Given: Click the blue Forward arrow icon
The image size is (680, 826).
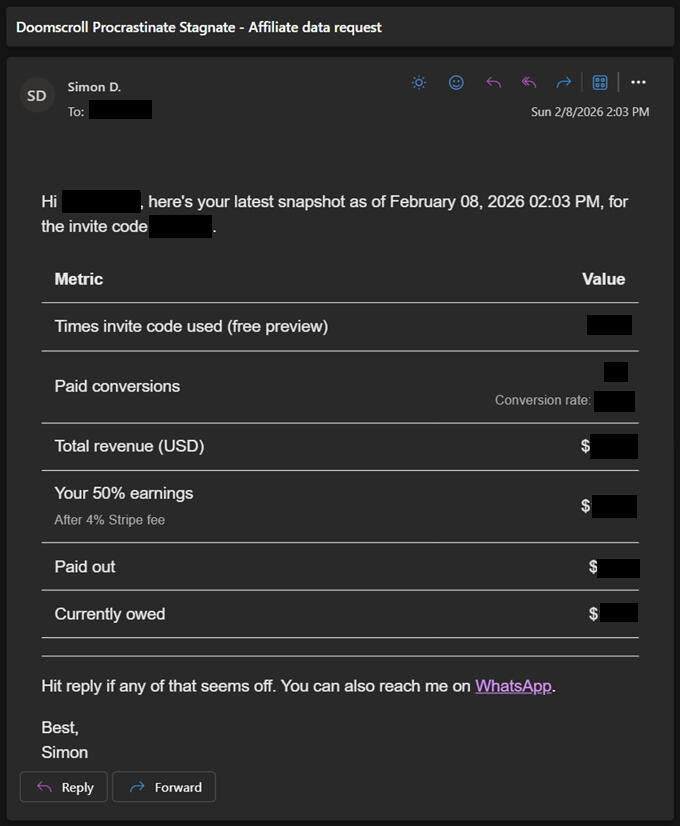Looking at the screenshot, I should pyautogui.click(x=563, y=82).
